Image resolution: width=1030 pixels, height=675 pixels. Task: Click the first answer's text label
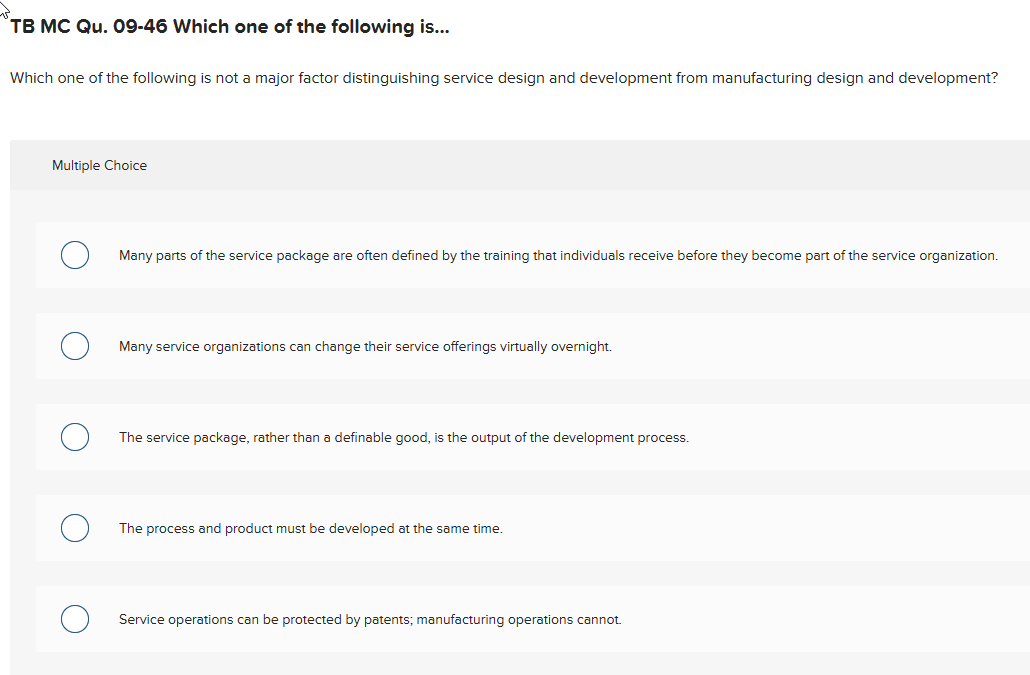(557, 255)
